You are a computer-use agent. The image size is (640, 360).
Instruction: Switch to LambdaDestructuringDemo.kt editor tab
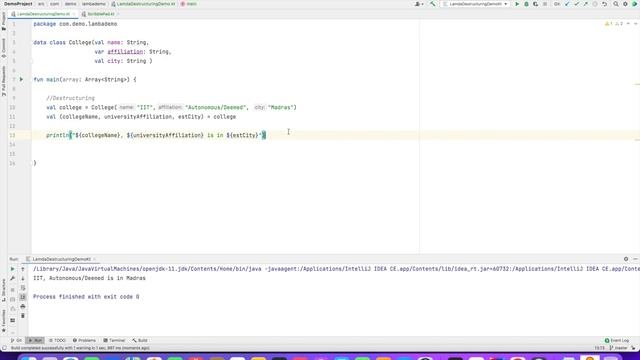click(x=43, y=14)
